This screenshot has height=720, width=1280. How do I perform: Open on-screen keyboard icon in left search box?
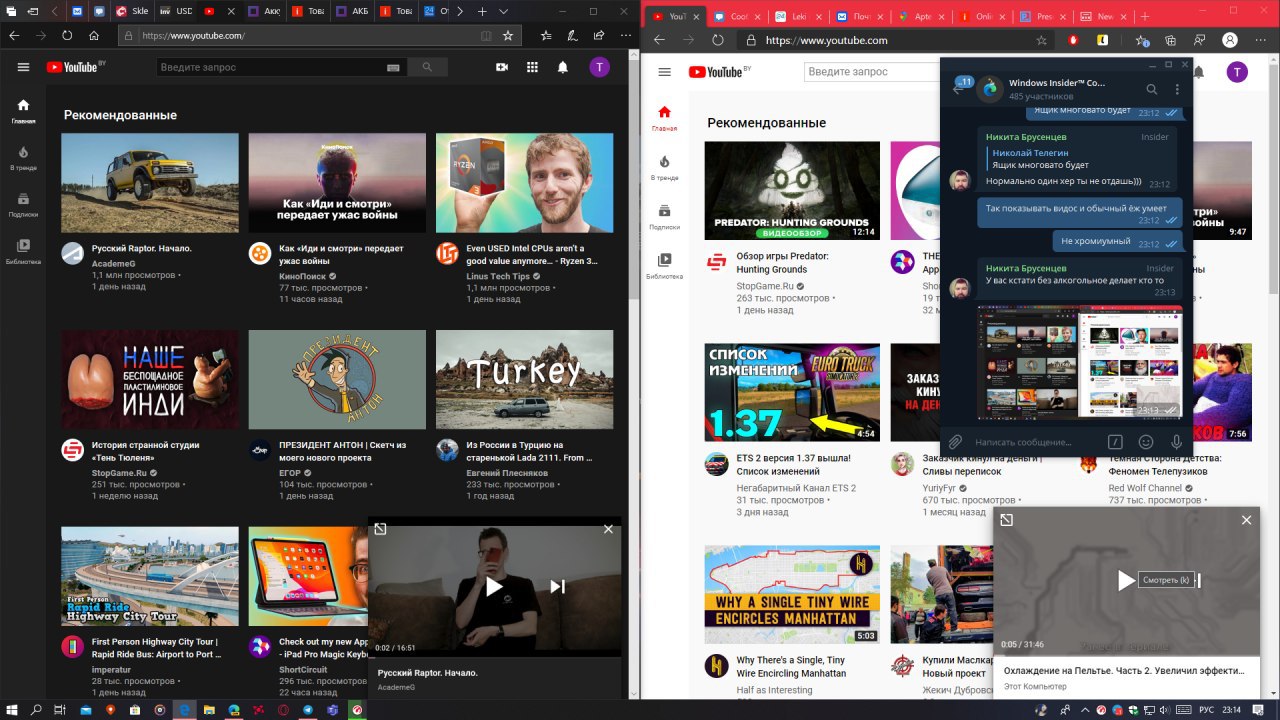(x=395, y=67)
